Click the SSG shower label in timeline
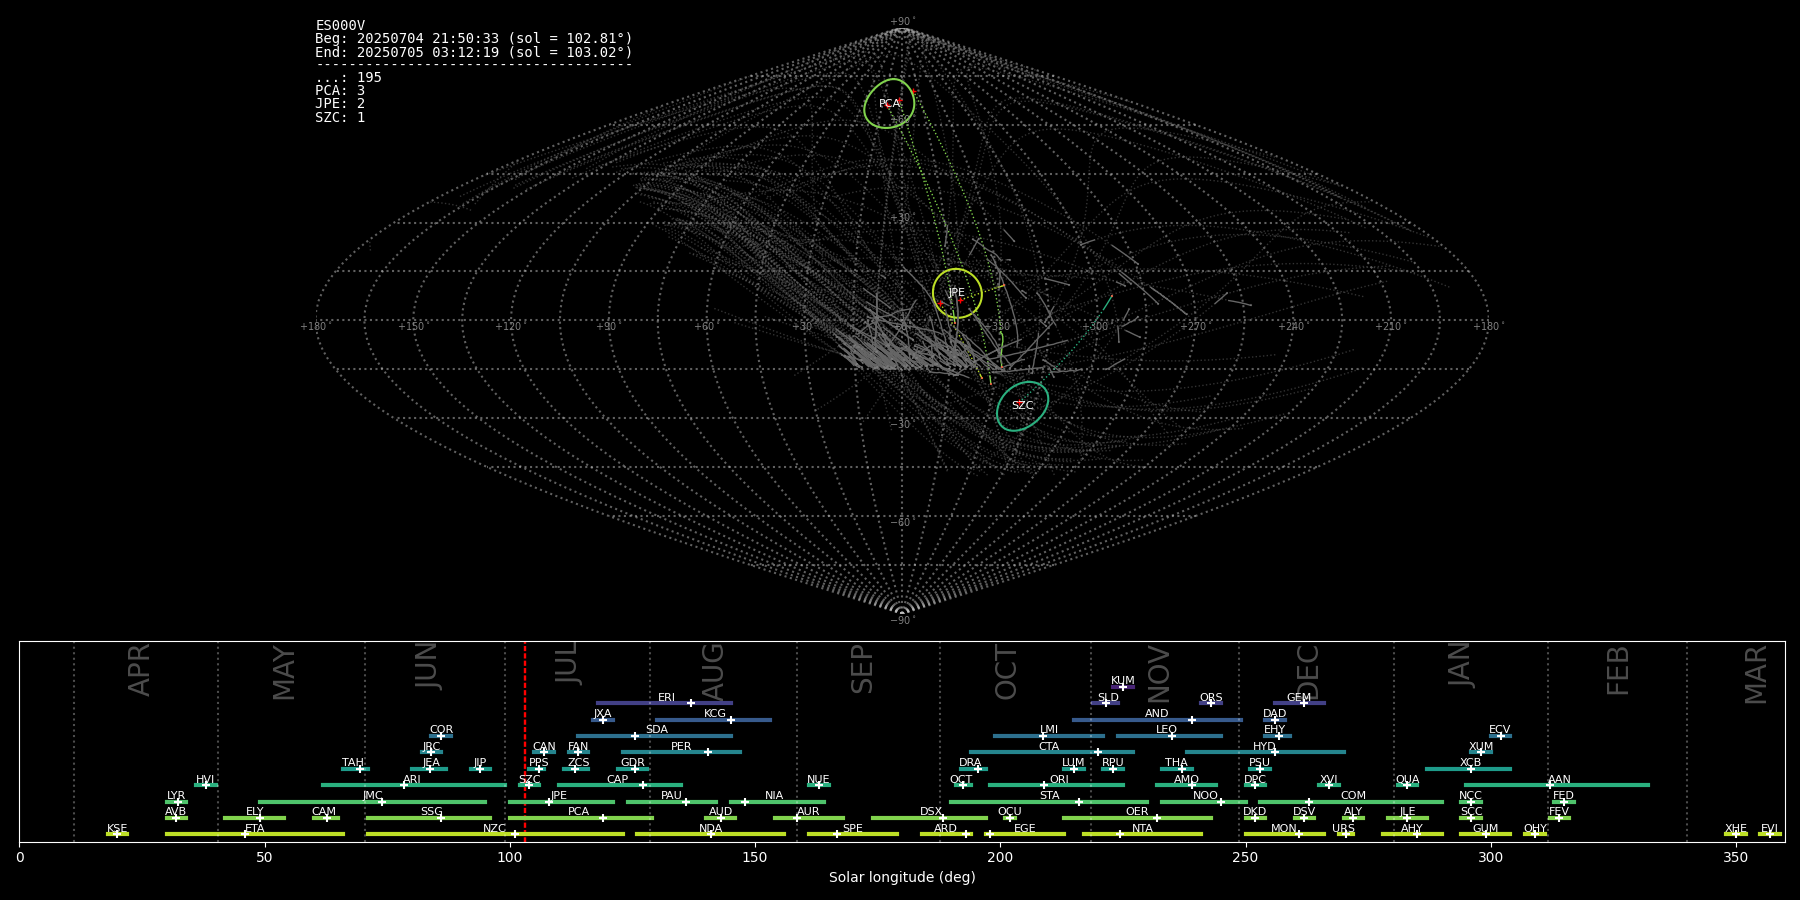This screenshot has width=1800, height=900. (432, 812)
